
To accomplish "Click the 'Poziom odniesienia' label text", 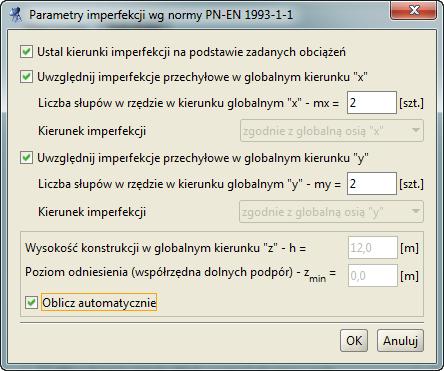I will coord(180,274).
